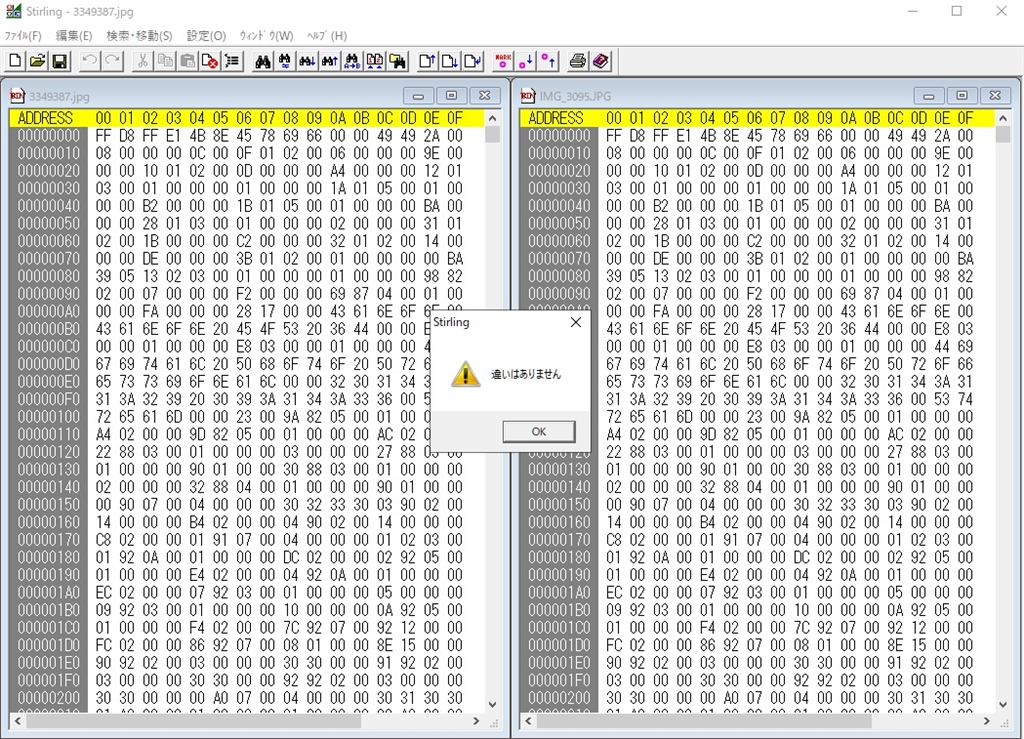Restore the IMG_3095.JPG child window

(x=961, y=96)
